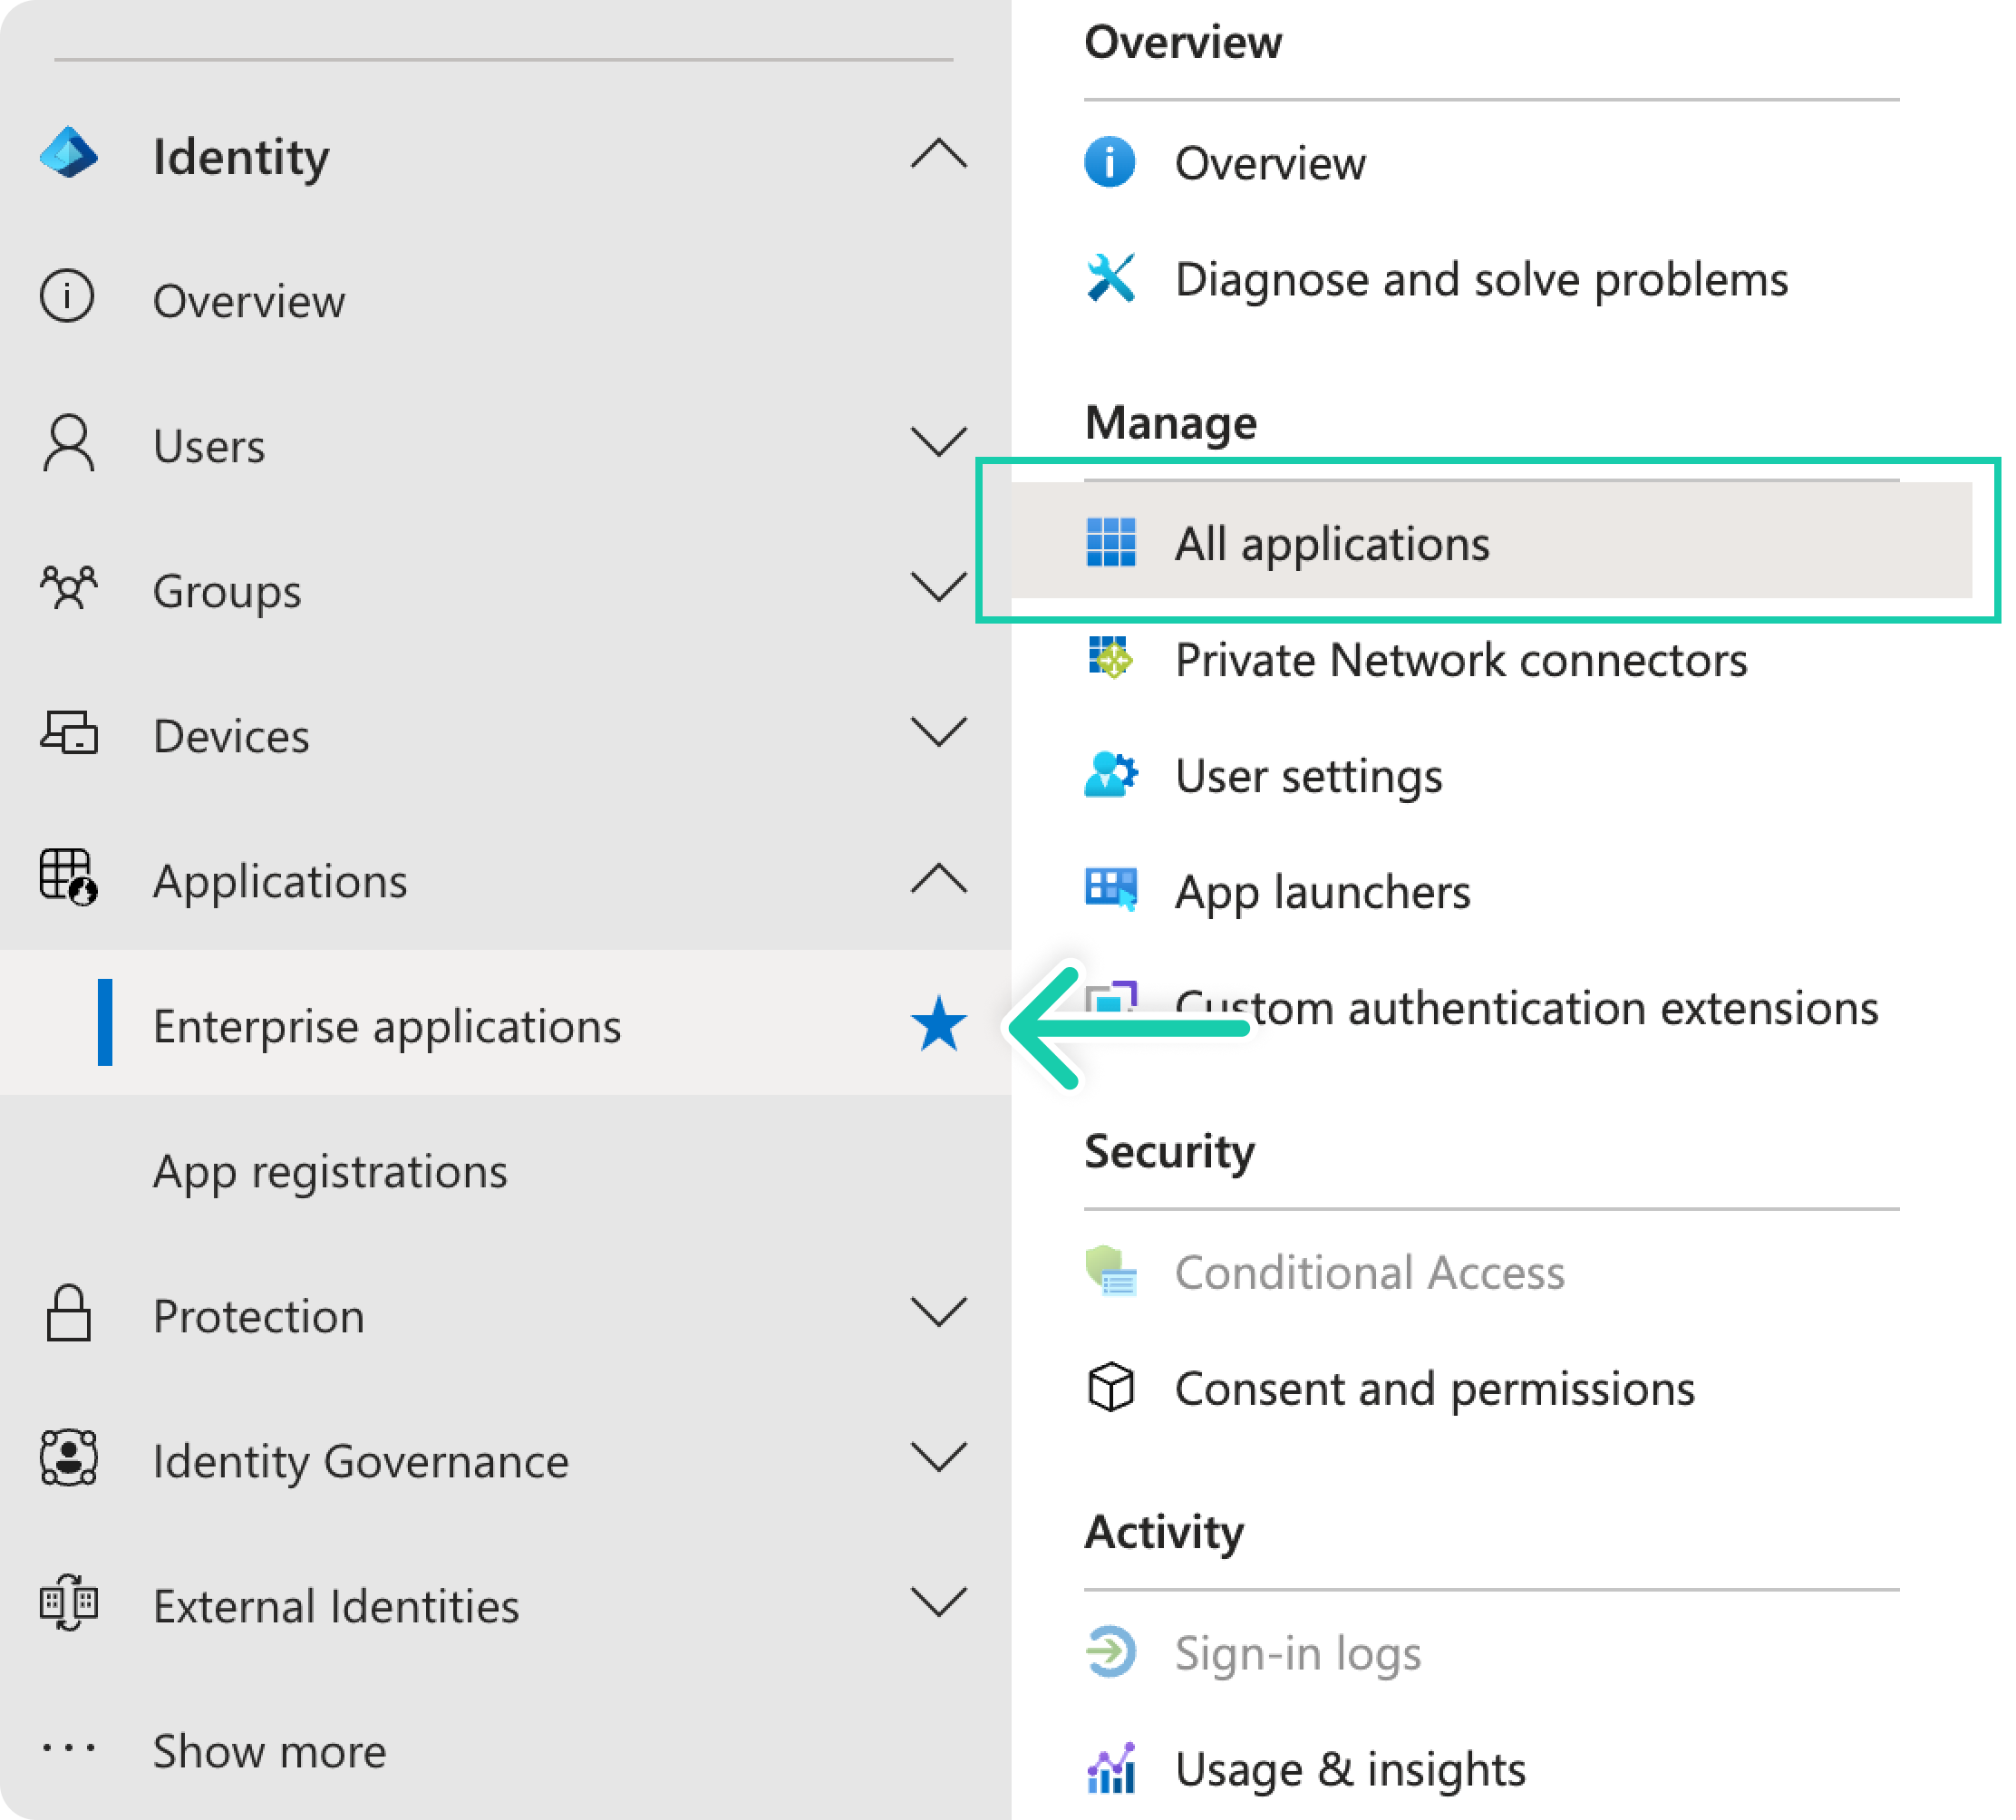This screenshot has height=1820, width=2016.
Task: Open the Protection lock icon
Action: [x=68, y=1313]
